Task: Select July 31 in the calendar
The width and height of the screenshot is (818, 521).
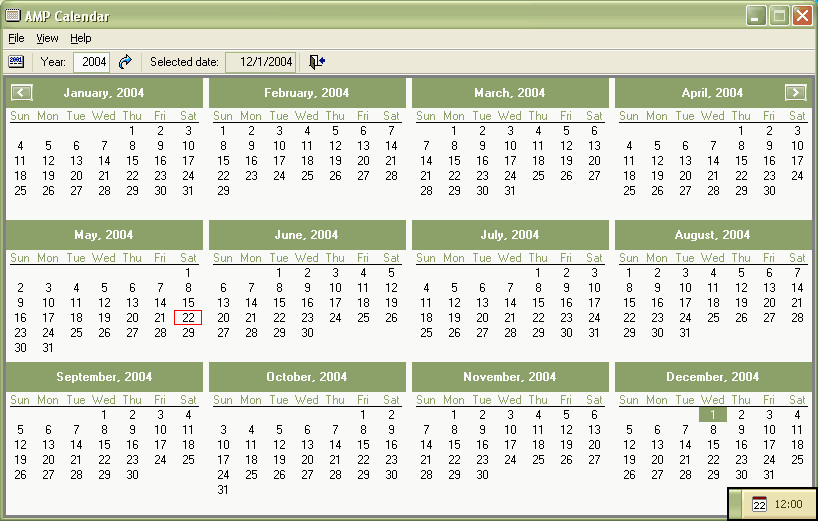Action: click(594, 333)
